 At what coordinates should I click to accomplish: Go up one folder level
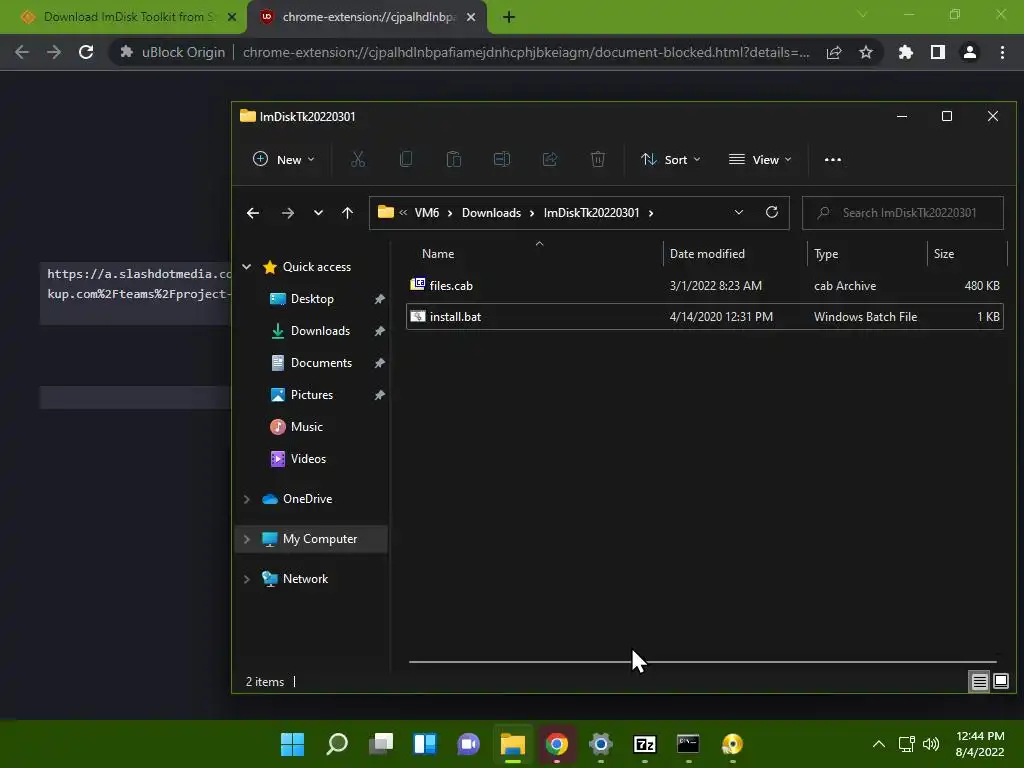click(347, 213)
